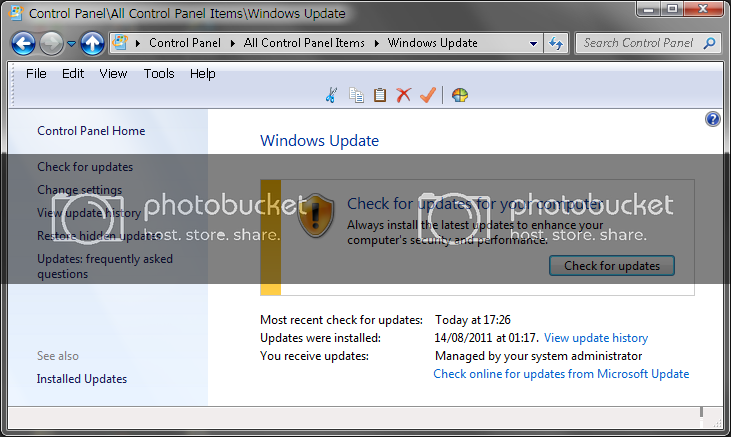Click 'Today at 17:26' text
The height and width of the screenshot is (437, 731).
pyautogui.click(x=473, y=320)
